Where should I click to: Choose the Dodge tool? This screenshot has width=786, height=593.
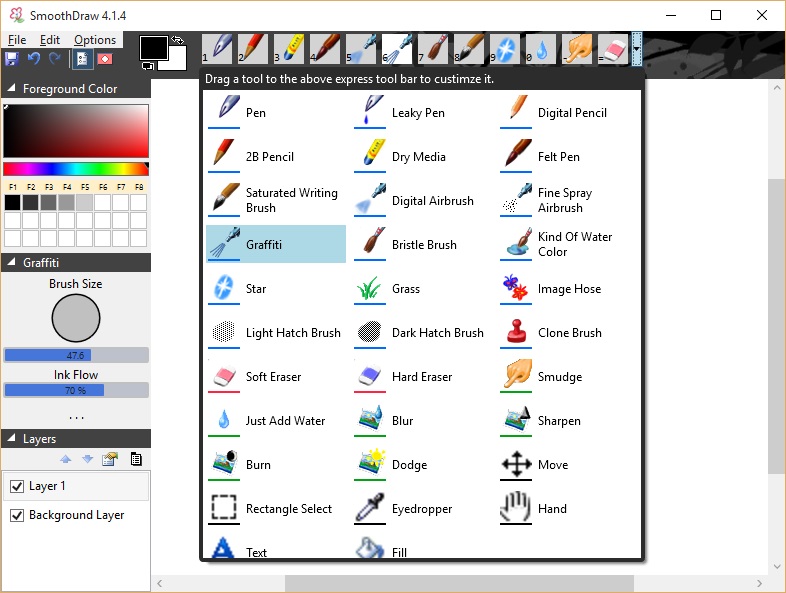[x=422, y=465]
